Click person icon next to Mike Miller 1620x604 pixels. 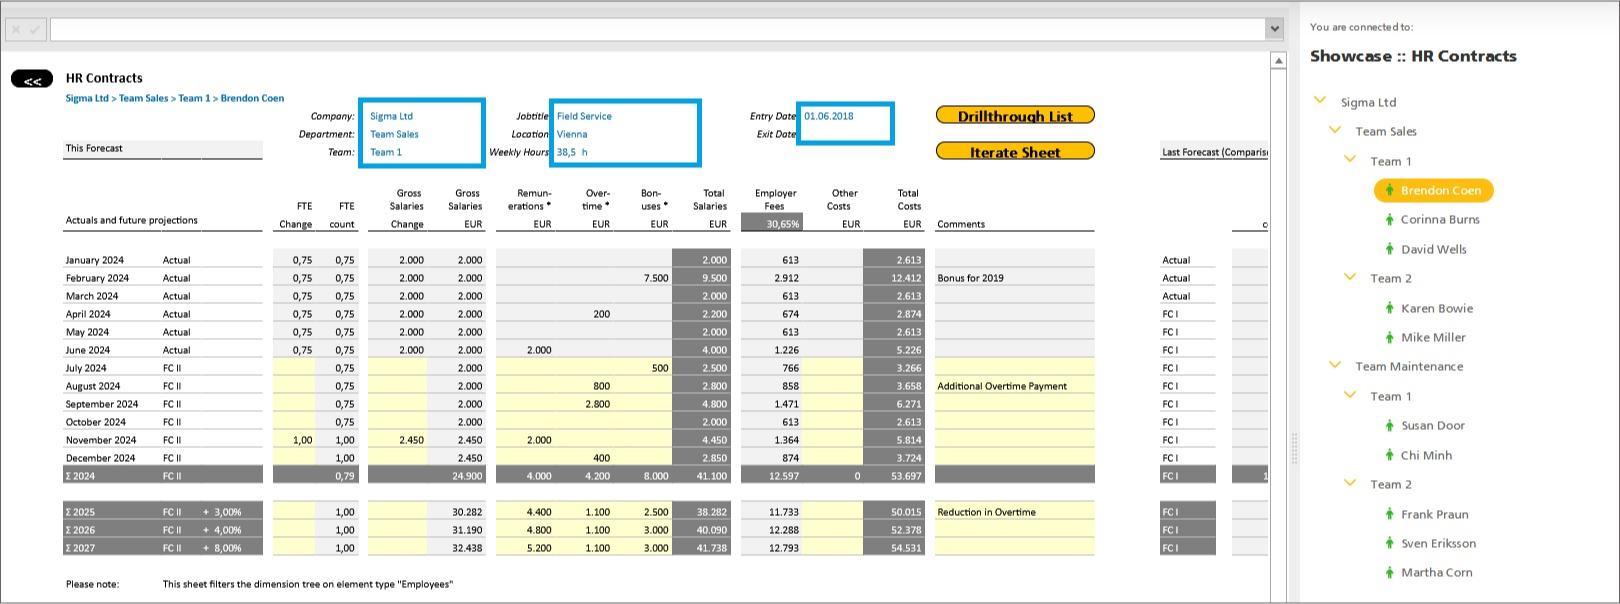pos(1389,337)
